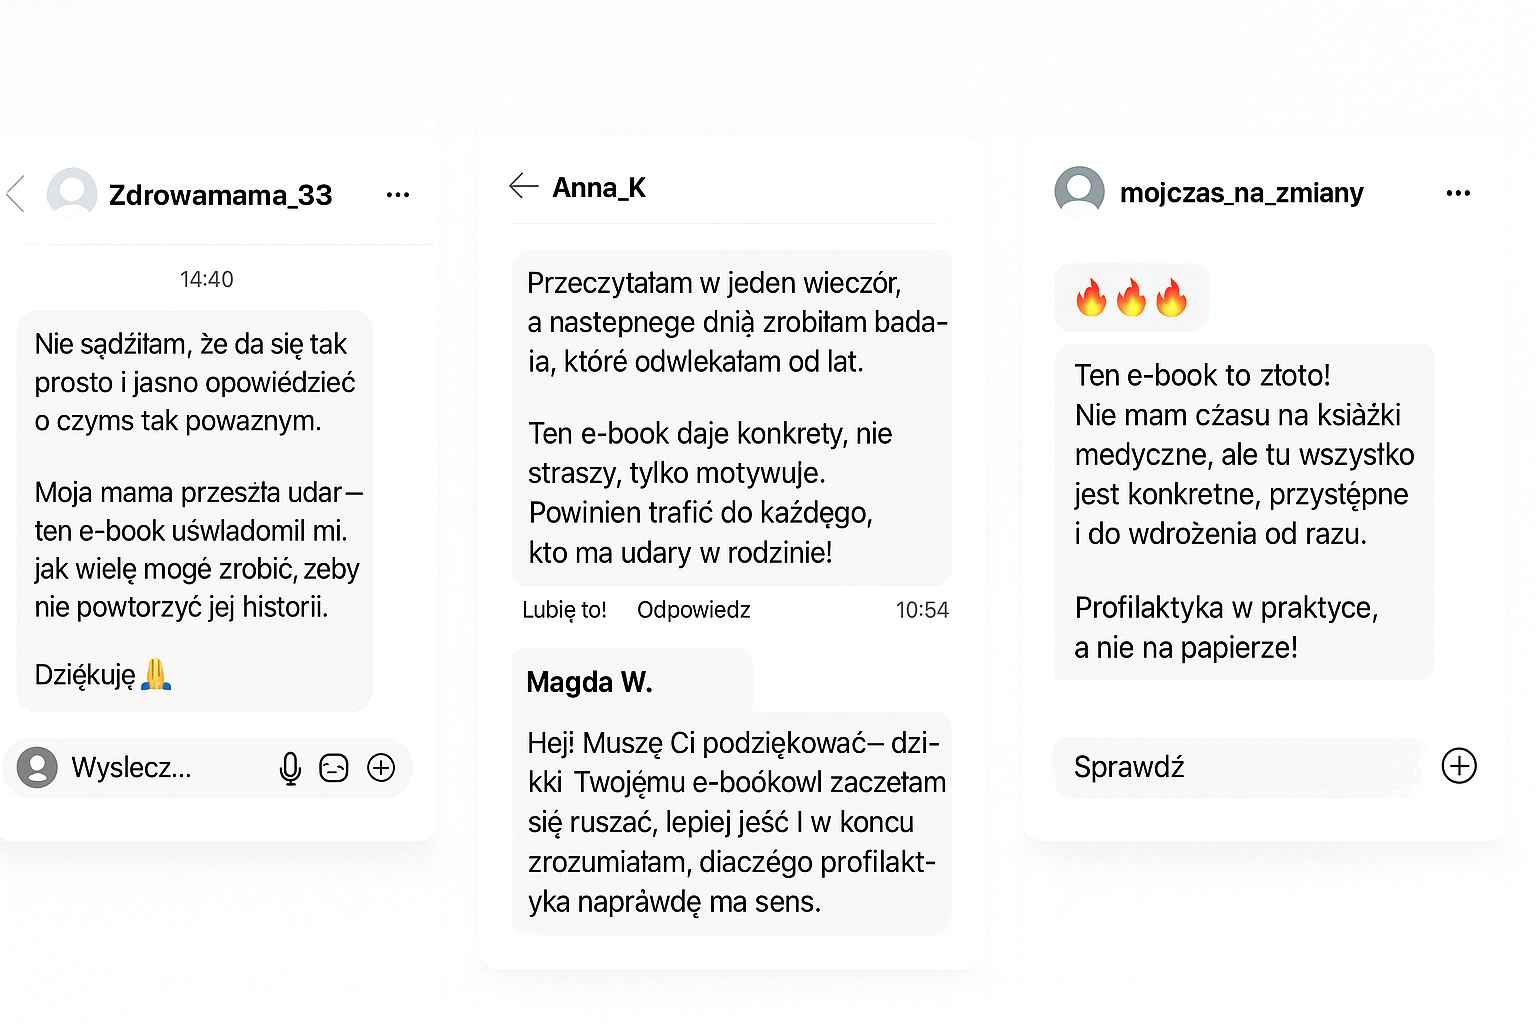
Task: Click the fire emoji reaction bubble
Action: tap(1131, 298)
